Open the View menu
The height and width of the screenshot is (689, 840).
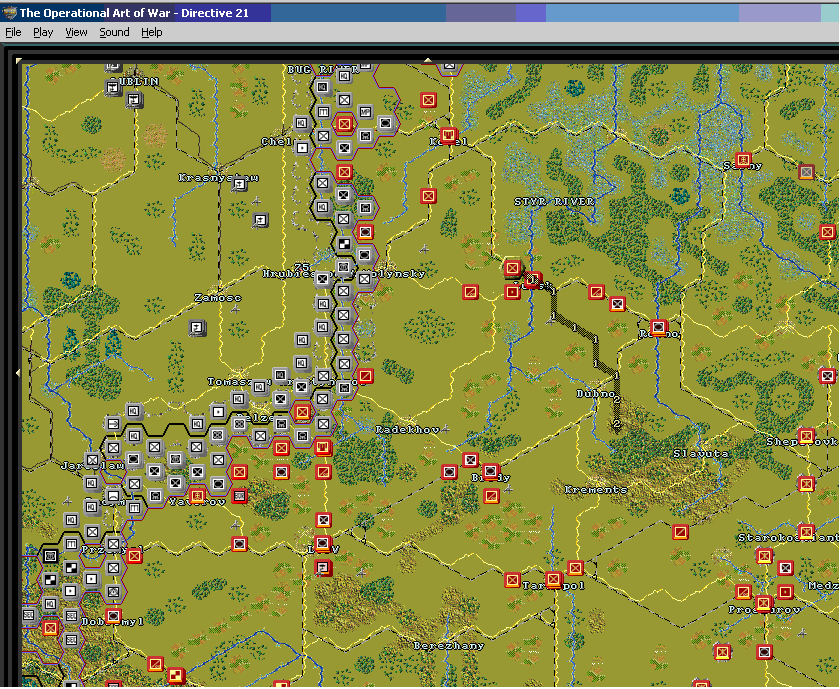tap(76, 32)
